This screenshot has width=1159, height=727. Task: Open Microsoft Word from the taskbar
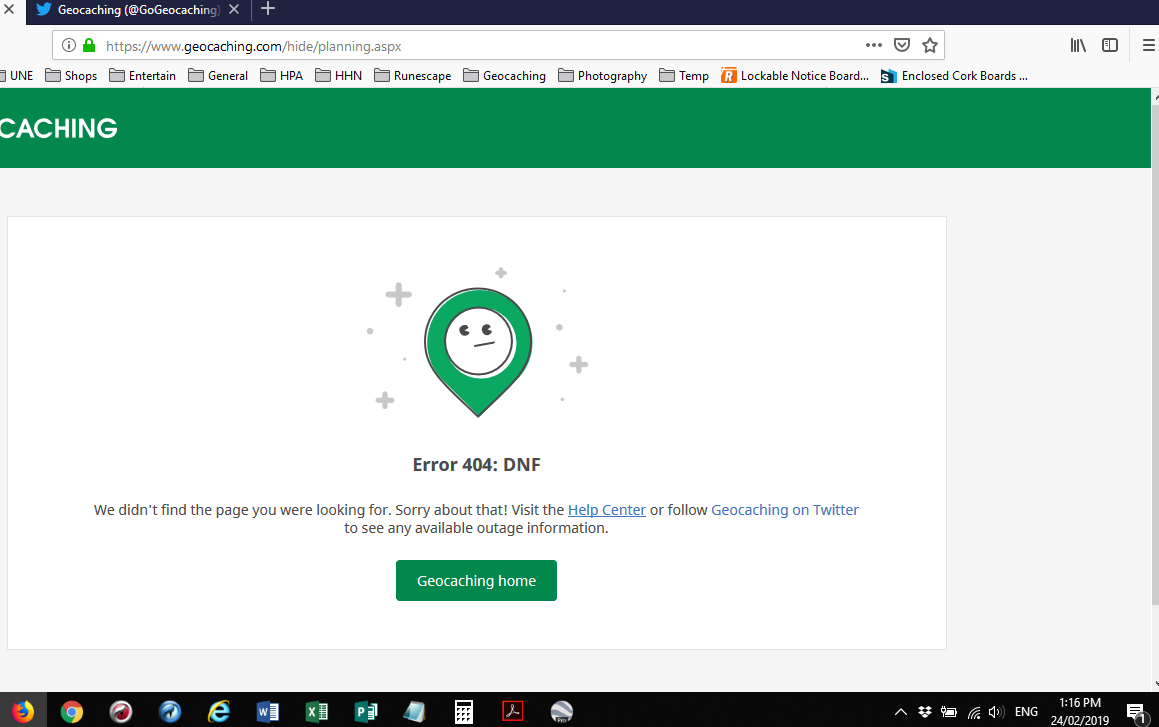pyautogui.click(x=267, y=711)
